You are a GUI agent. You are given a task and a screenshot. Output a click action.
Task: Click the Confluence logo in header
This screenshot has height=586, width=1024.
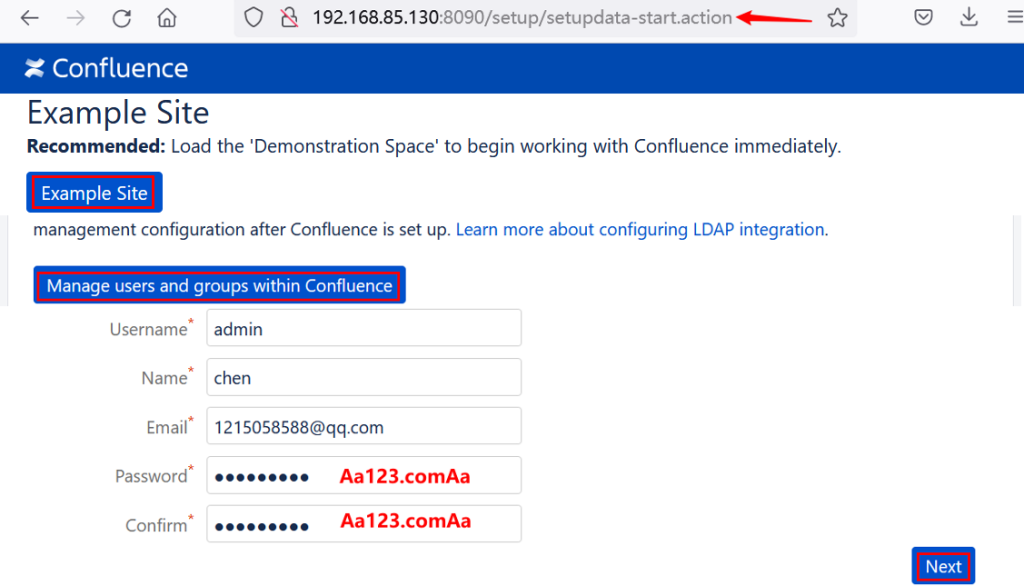tap(106, 68)
